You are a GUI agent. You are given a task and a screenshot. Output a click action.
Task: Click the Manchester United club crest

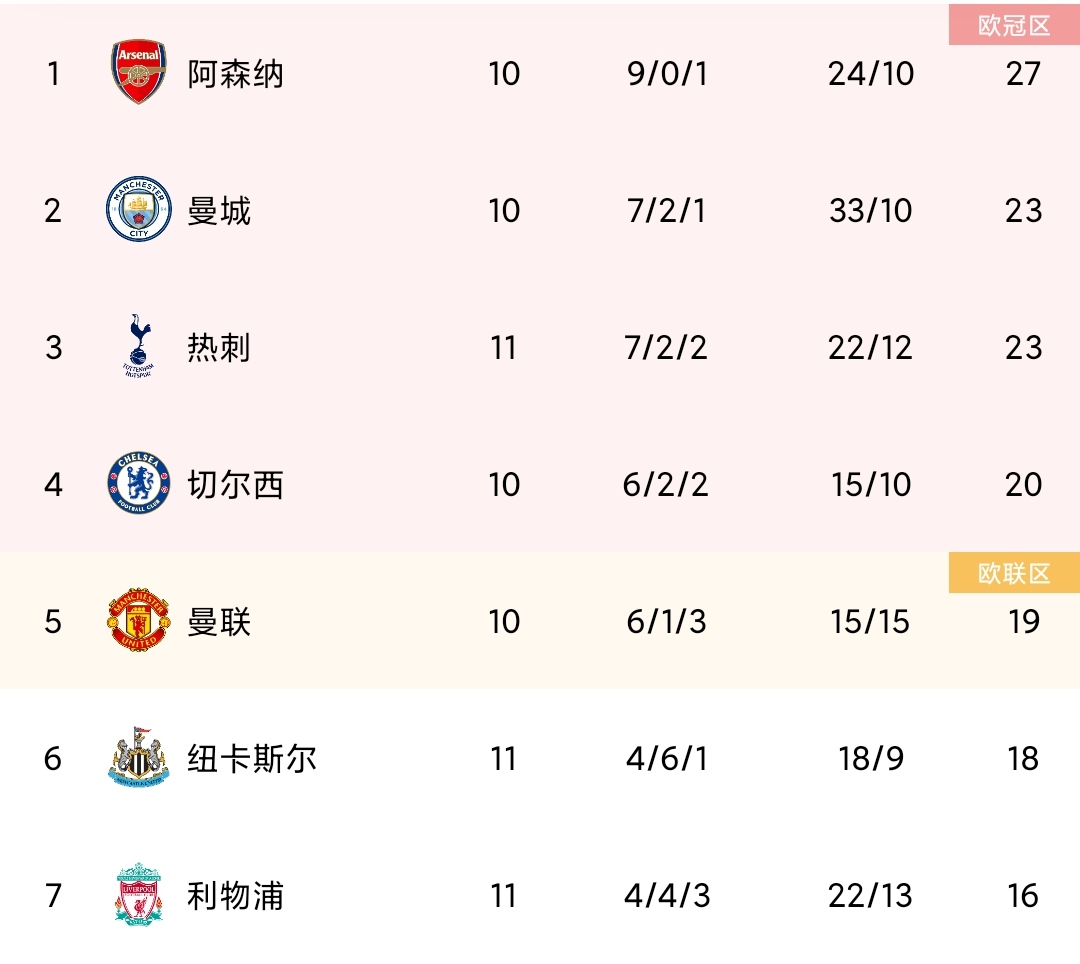(138, 620)
